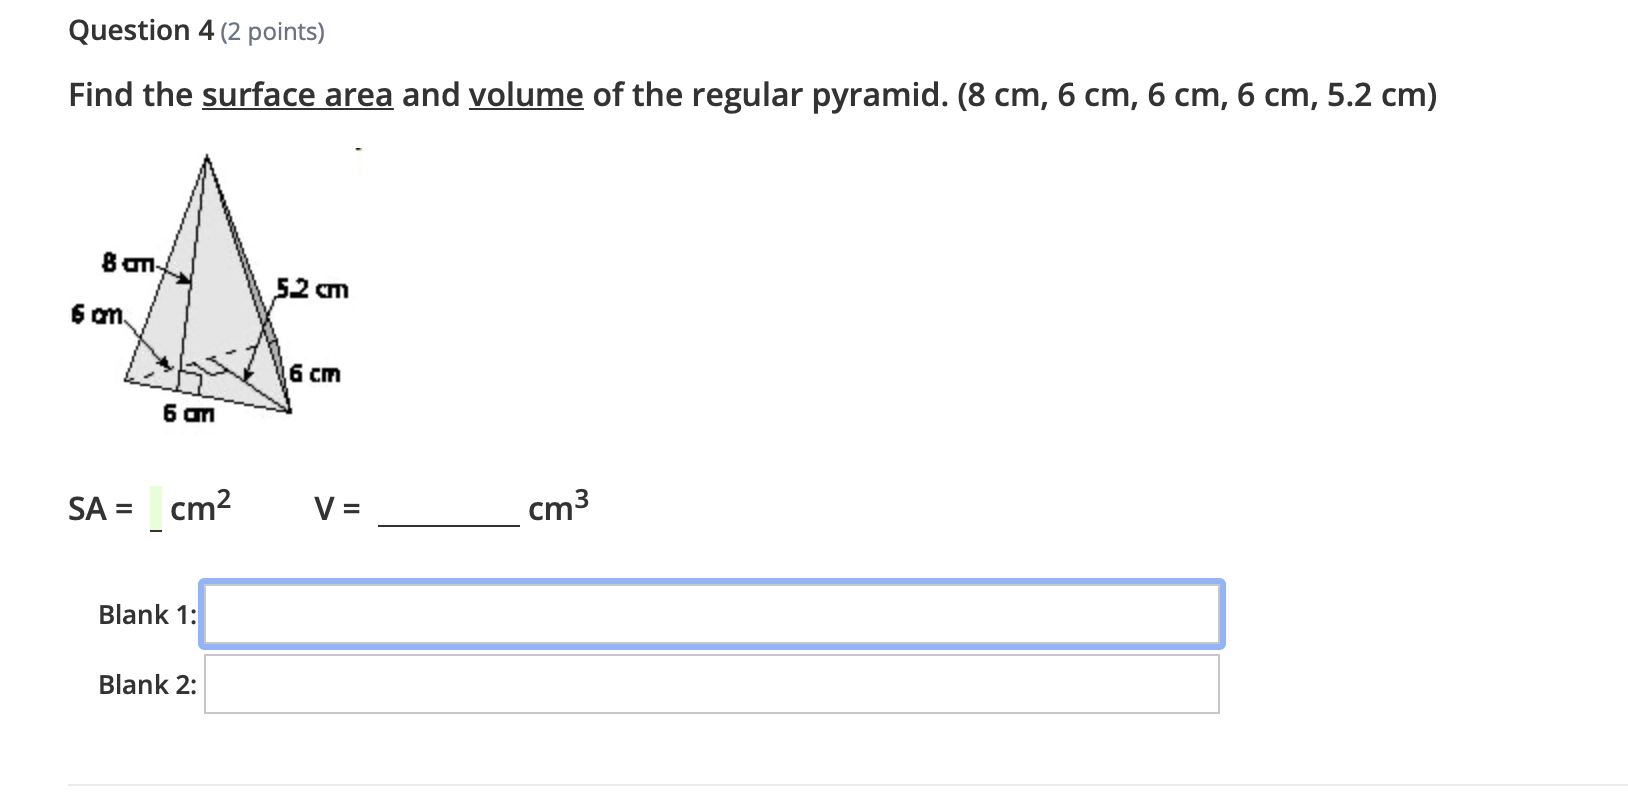This screenshot has width=1628, height=800.
Task: Click the 'SA =' label text
Action: pos(99,510)
